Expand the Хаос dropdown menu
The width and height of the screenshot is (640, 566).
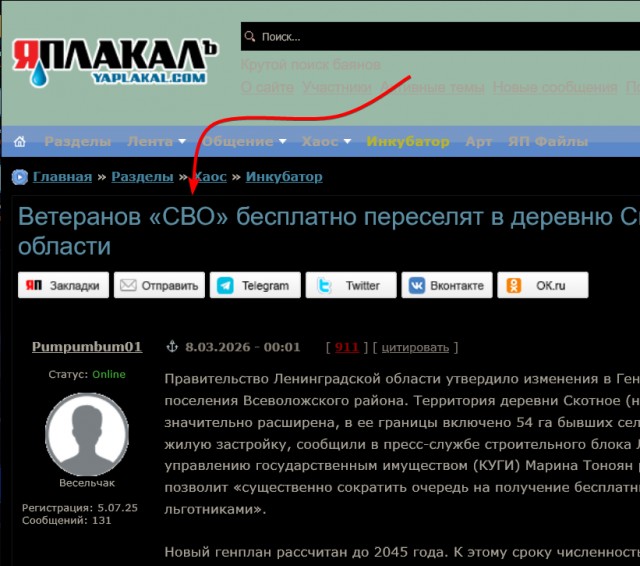click(x=326, y=142)
